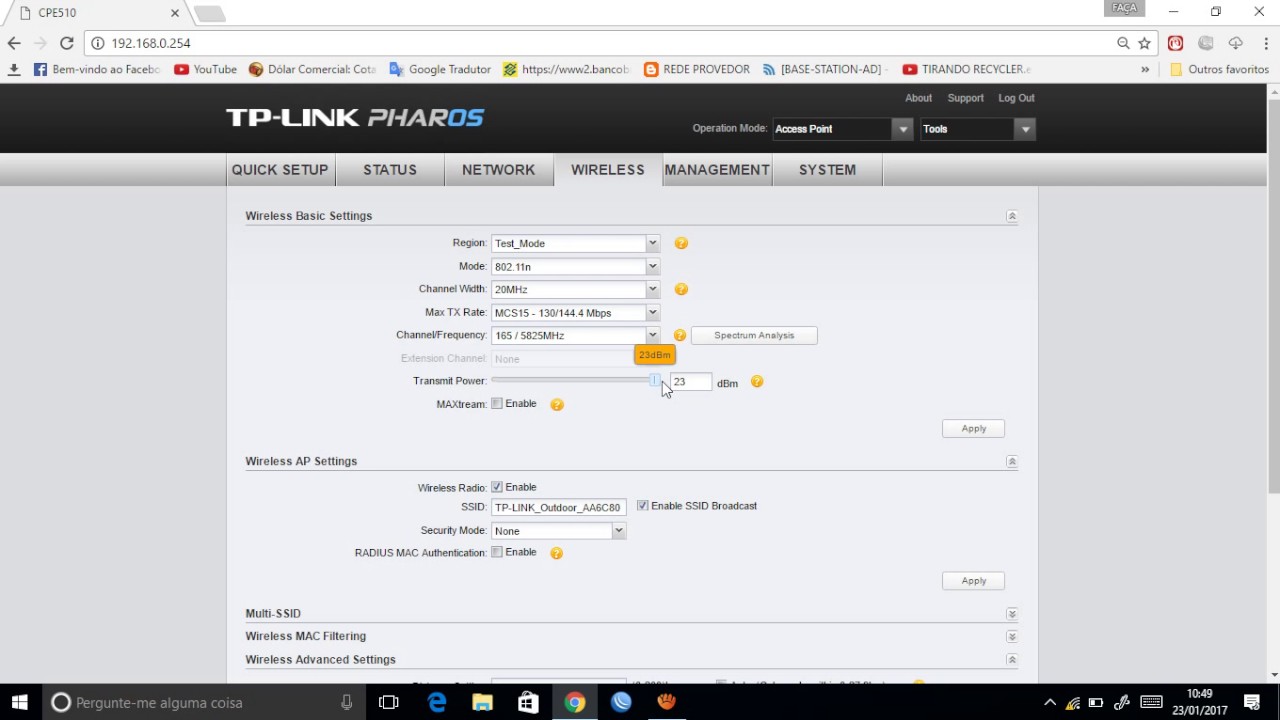Expand the Wireless MAC Filtering section
Screen dimensions: 1280x720
point(1011,637)
